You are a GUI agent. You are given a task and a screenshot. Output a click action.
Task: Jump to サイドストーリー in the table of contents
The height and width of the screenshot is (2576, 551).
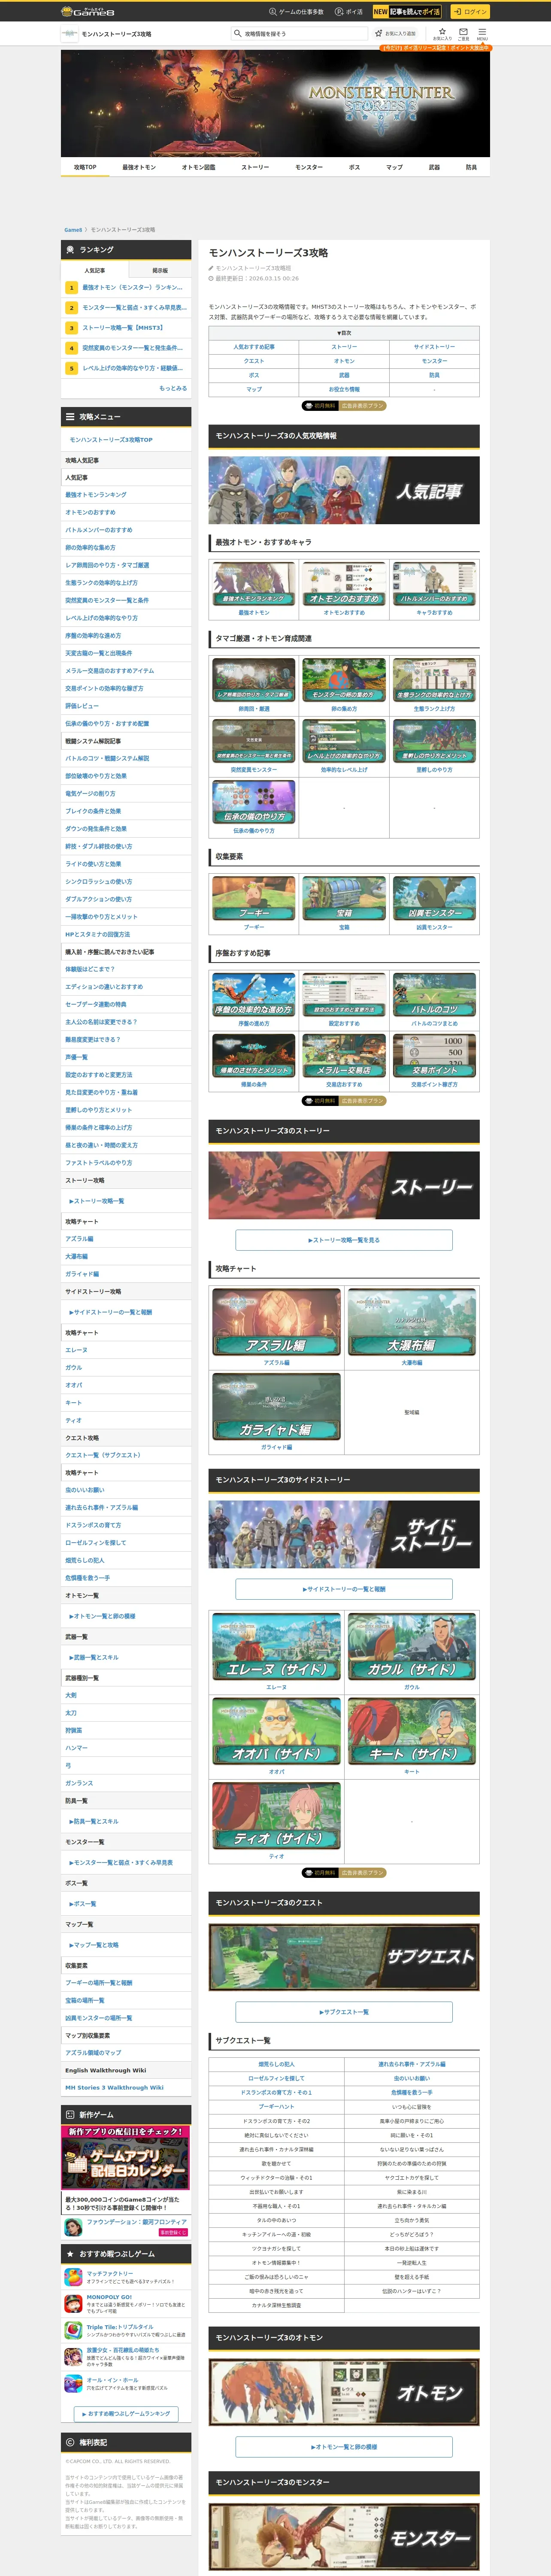click(434, 347)
